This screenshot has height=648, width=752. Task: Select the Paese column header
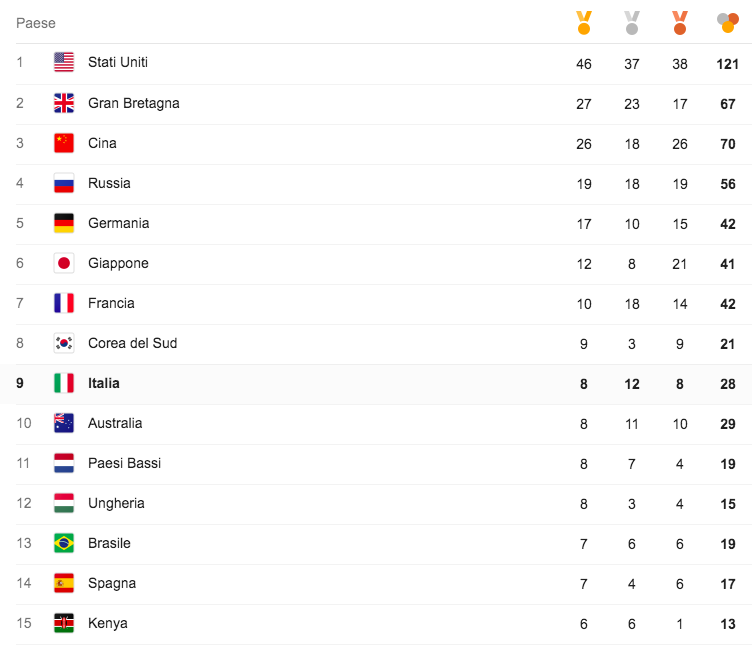coord(36,23)
